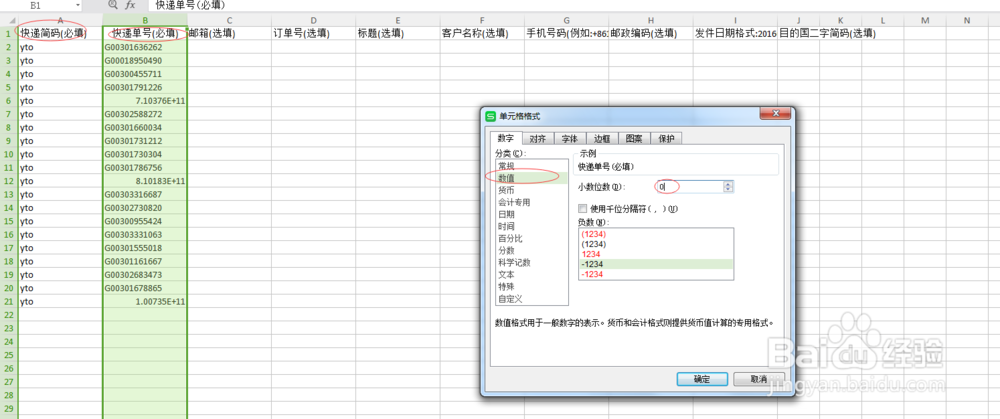Switch to the 对齐 tab
Viewport: 1000px width, 419px height.
pos(538,139)
